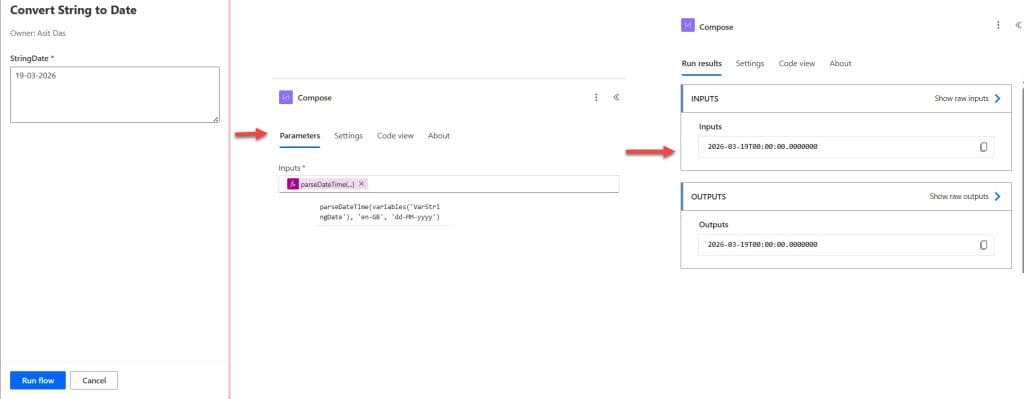Click the OUTPUTS section header
1024x399 pixels.
point(846,197)
